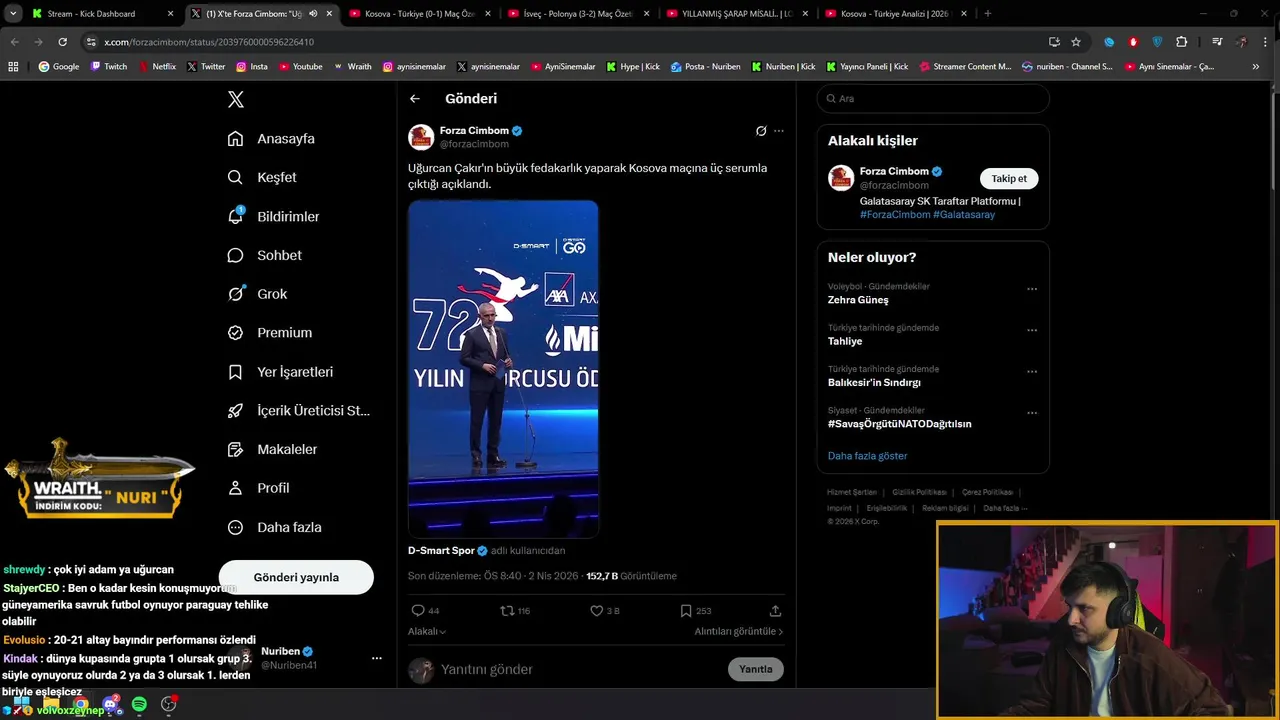The height and width of the screenshot is (720, 1280).
Task: Open the Daha fazla menu
Action: (x=274, y=527)
